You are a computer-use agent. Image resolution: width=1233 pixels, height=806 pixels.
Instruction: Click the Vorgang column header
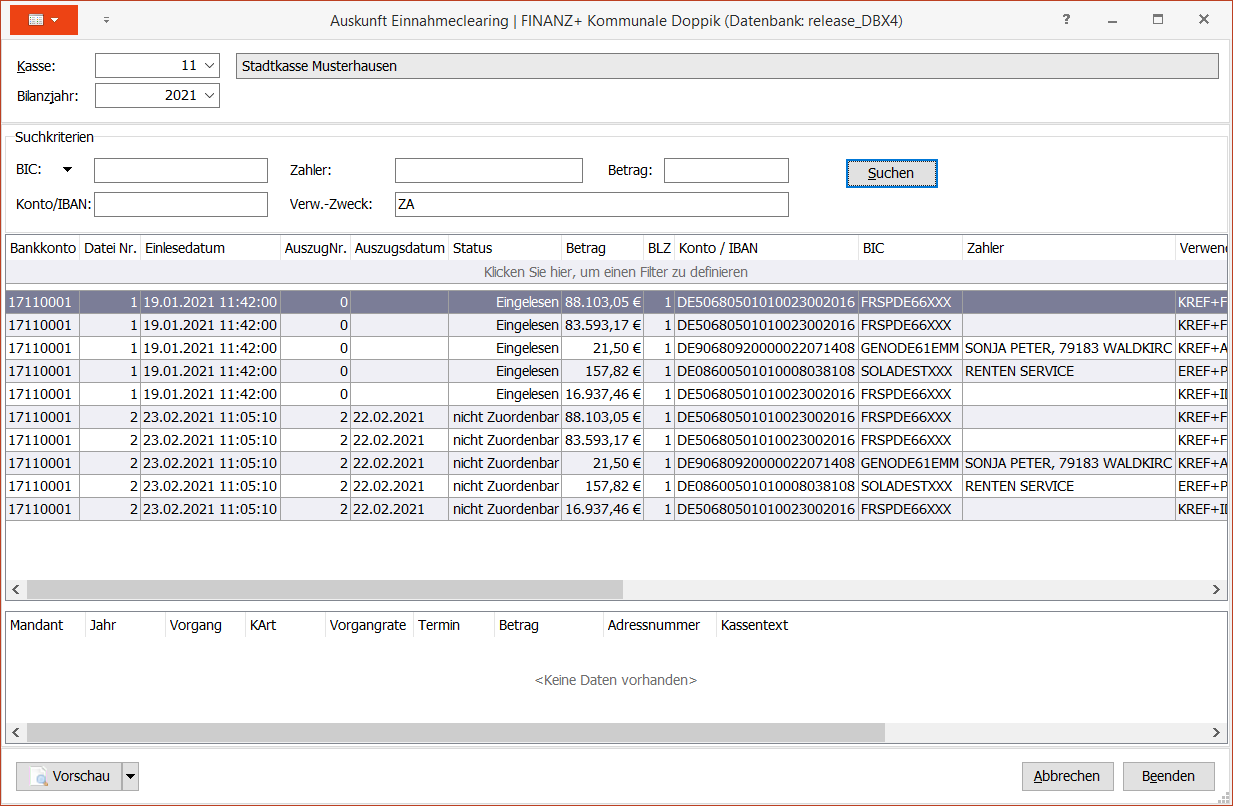206,625
